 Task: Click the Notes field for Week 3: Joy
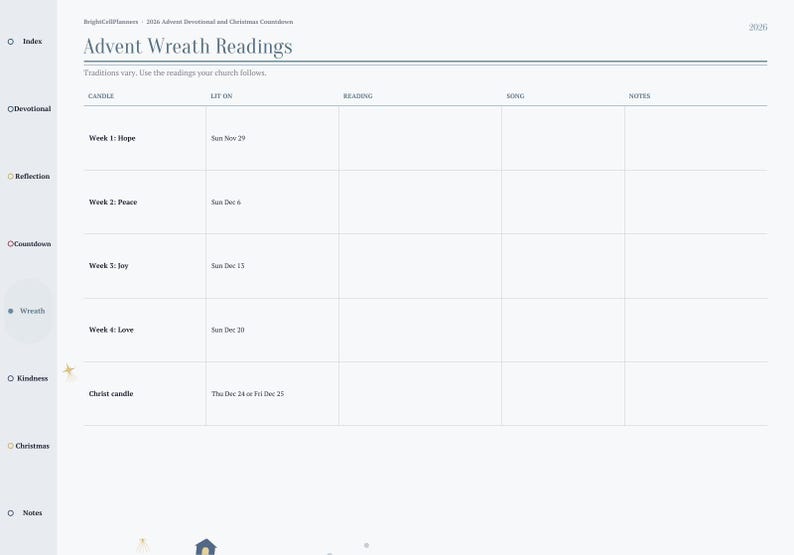pos(696,266)
